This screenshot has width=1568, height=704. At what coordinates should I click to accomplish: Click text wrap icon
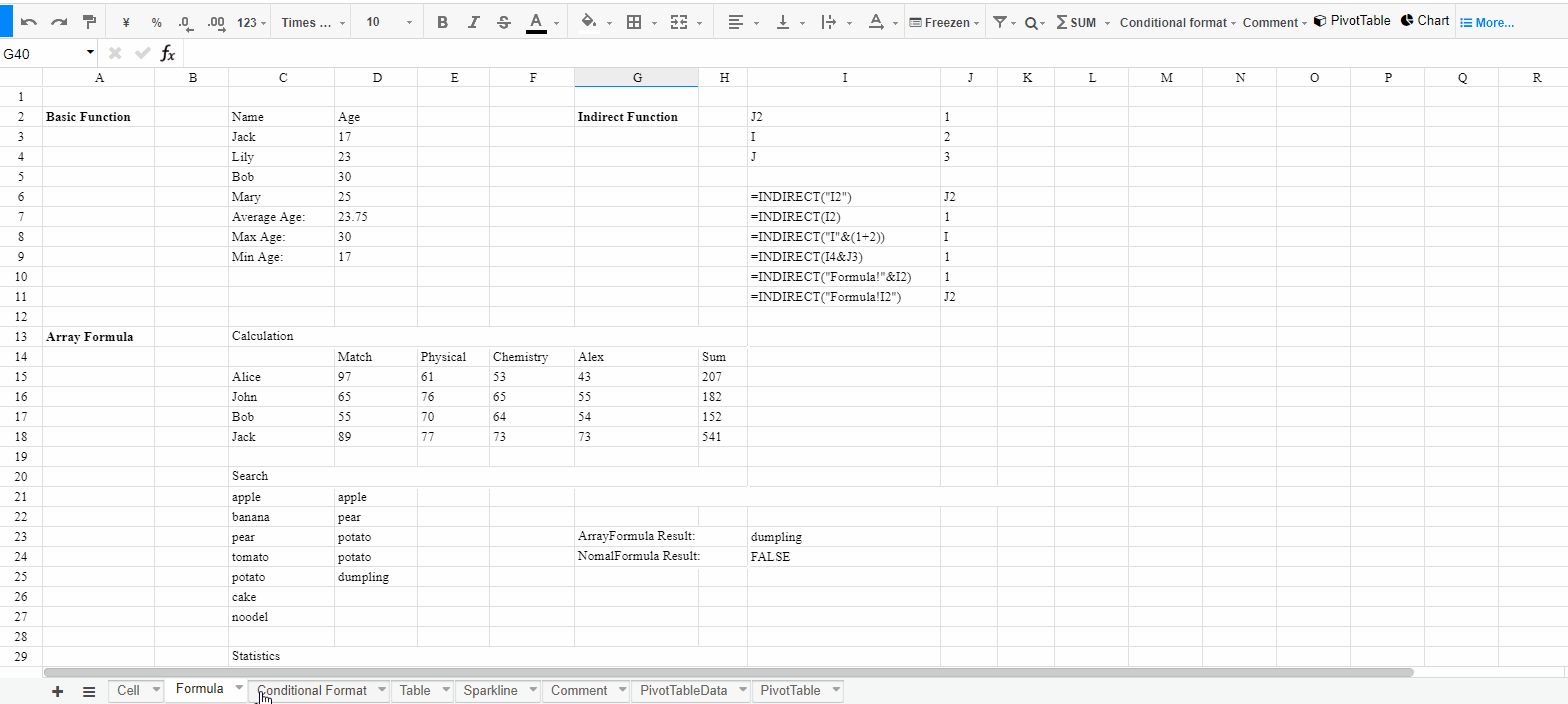(828, 22)
